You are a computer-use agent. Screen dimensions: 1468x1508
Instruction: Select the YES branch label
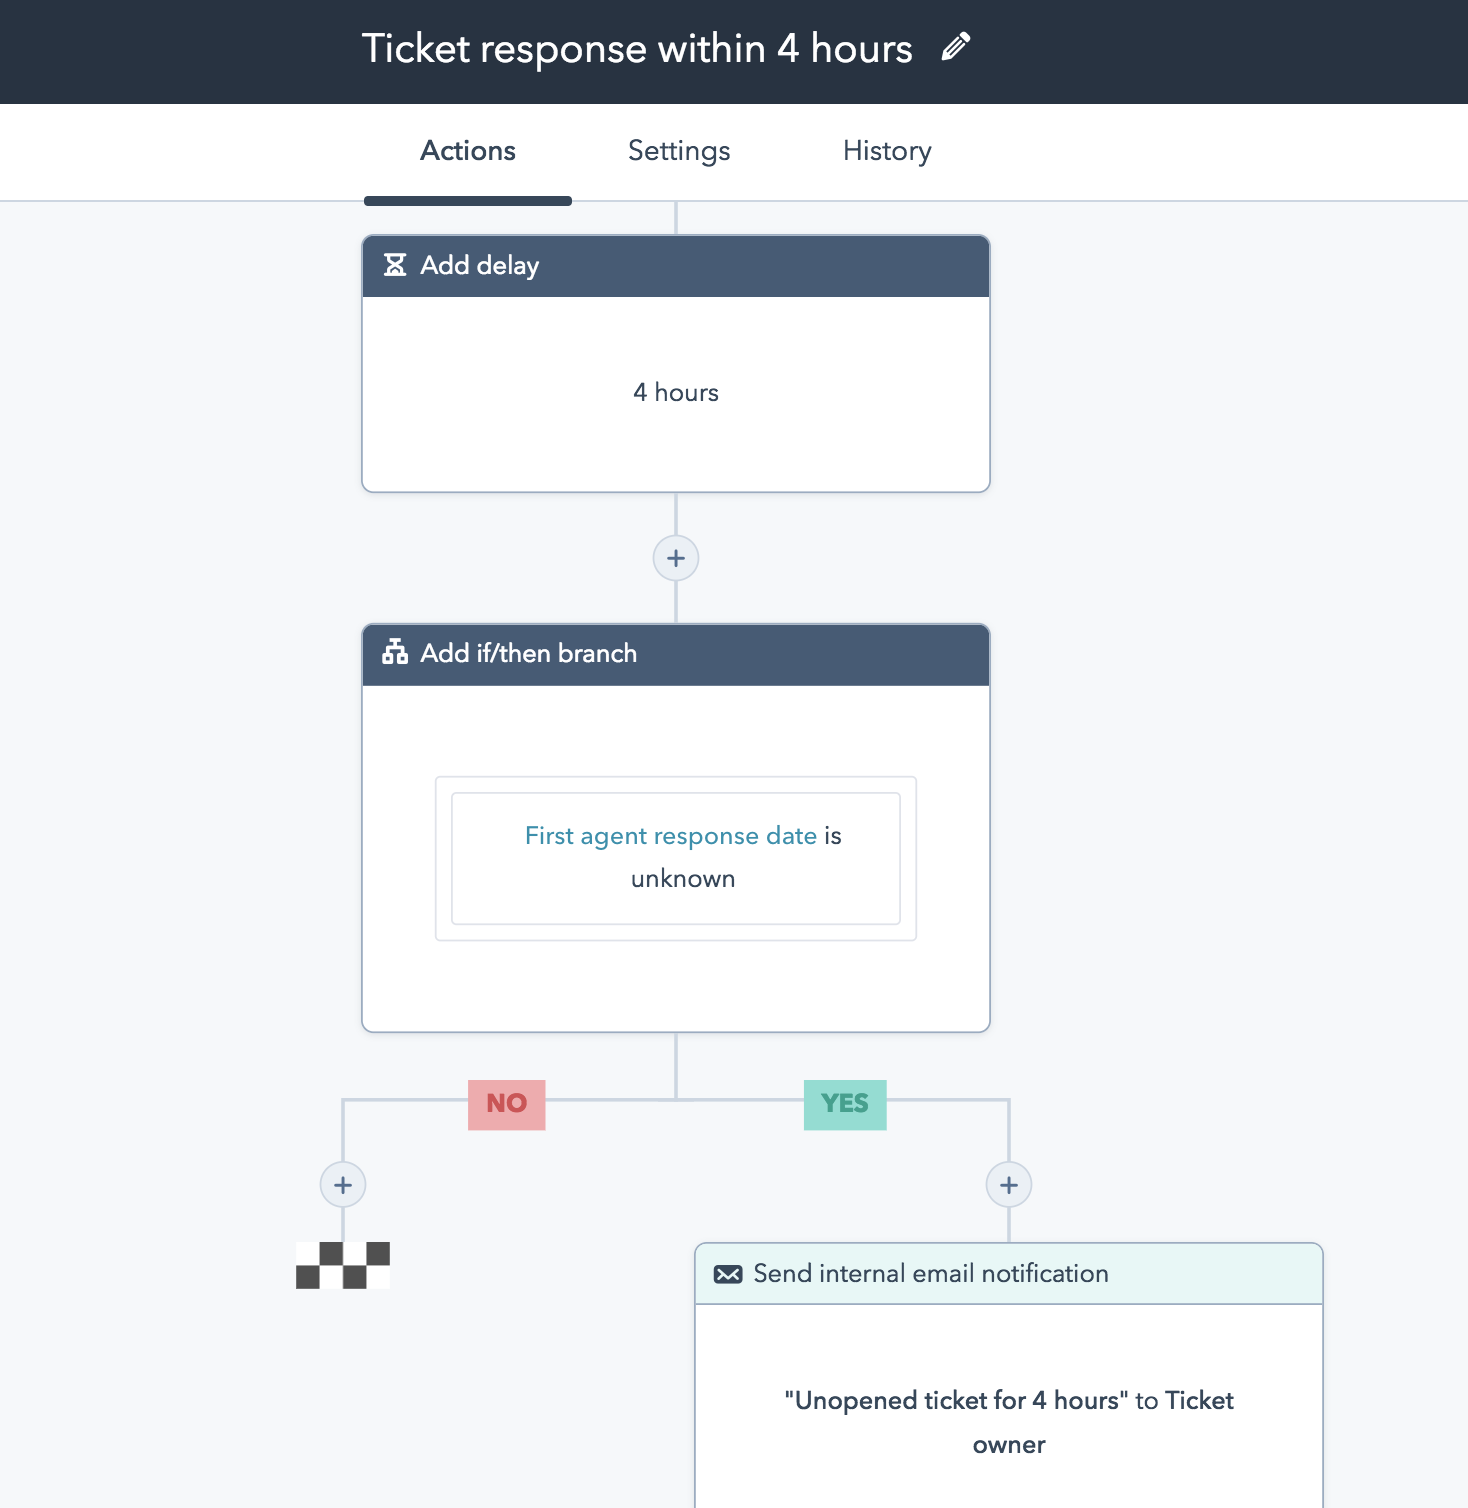[x=845, y=1104]
